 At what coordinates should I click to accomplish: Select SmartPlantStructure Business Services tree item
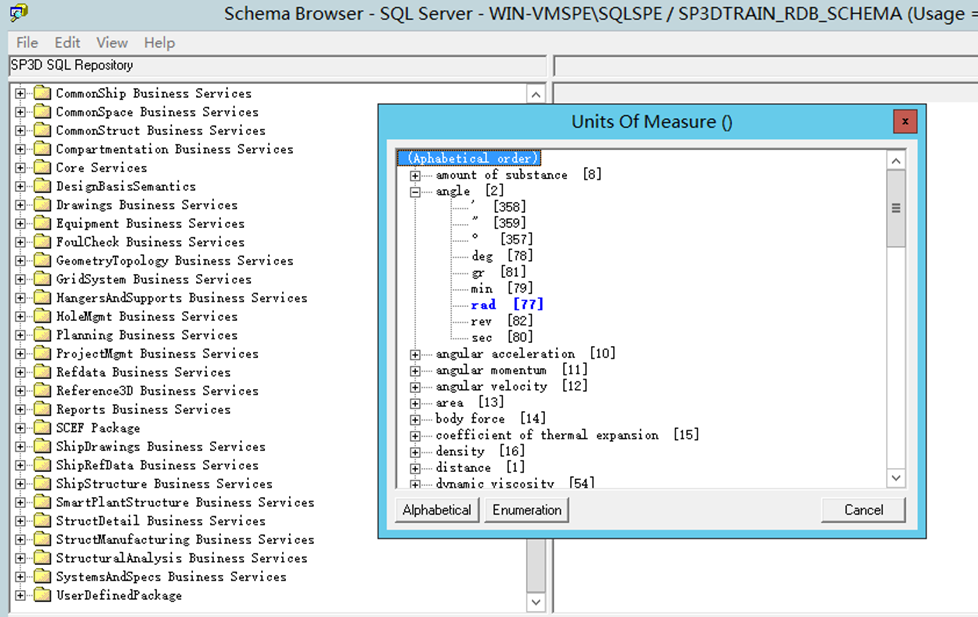185,502
